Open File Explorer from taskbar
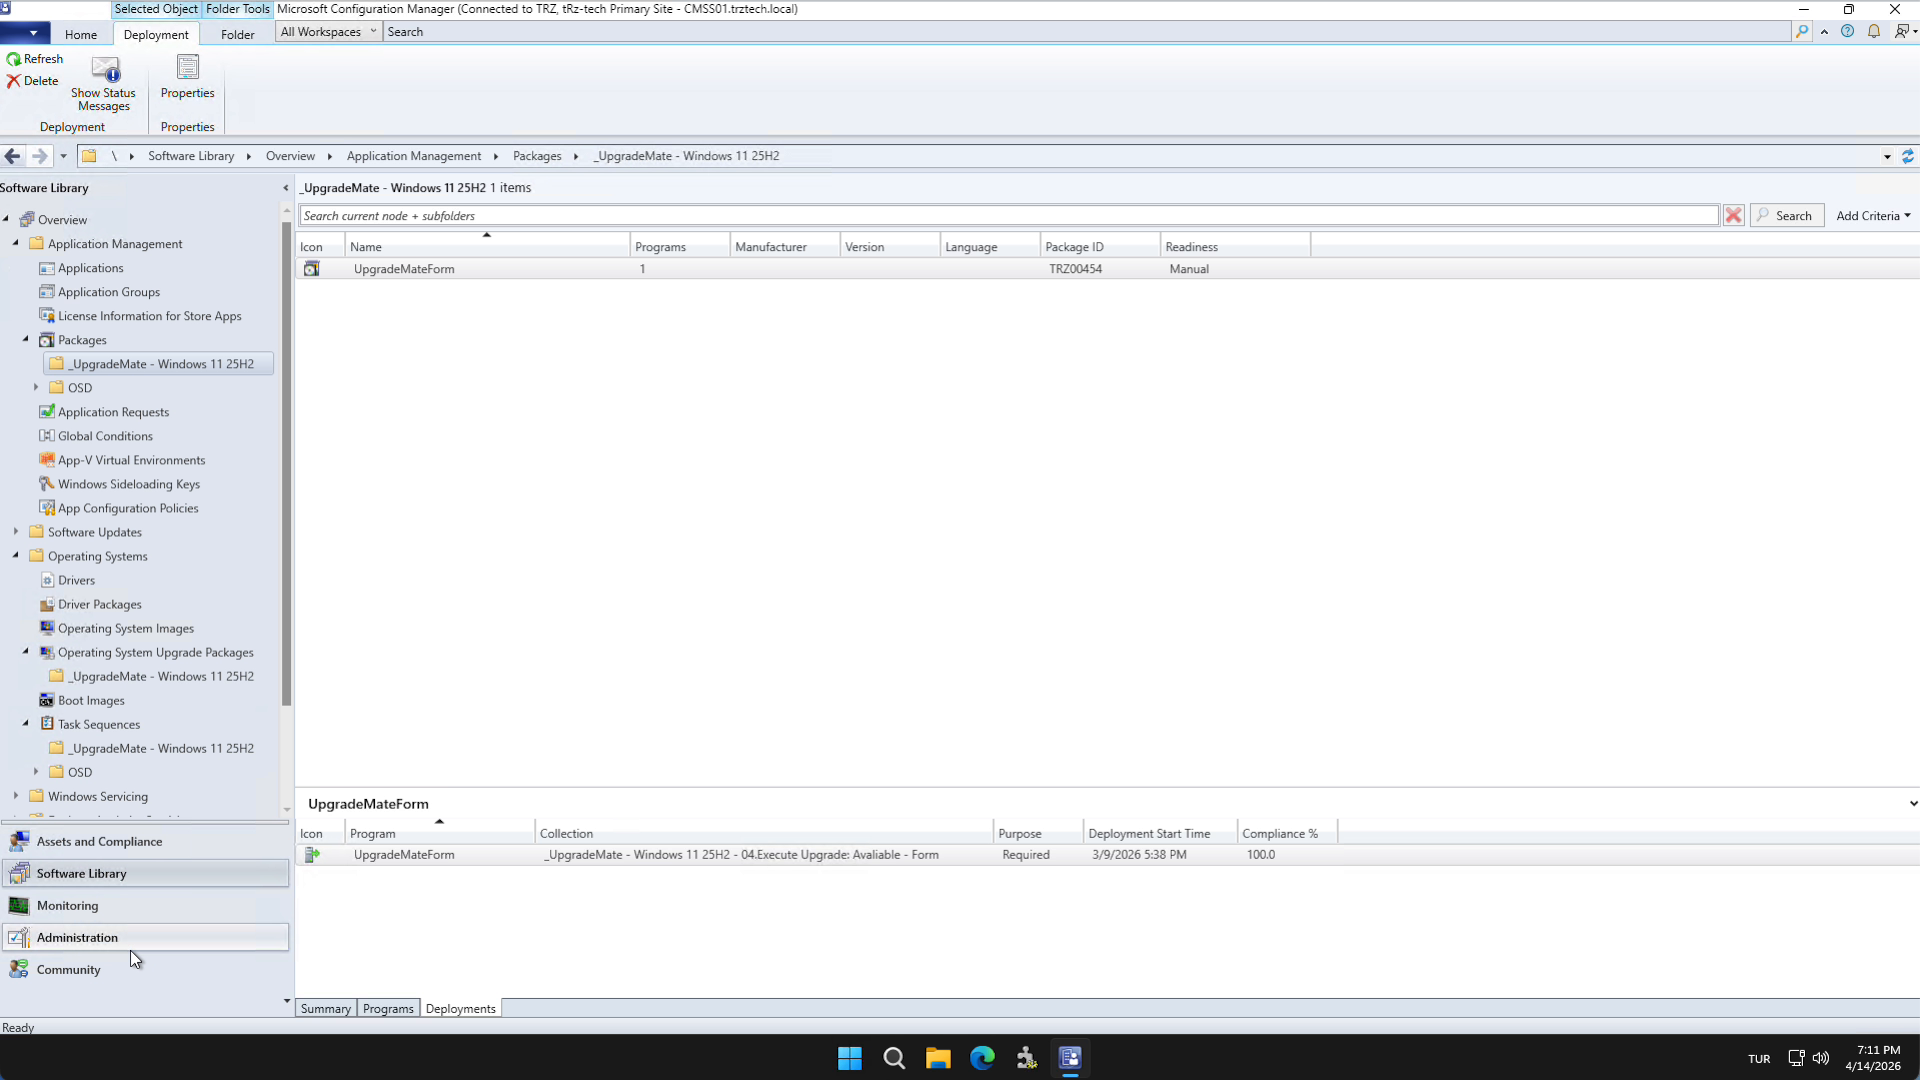Image resolution: width=1920 pixels, height=1080 pixels. click(938, 1058)
